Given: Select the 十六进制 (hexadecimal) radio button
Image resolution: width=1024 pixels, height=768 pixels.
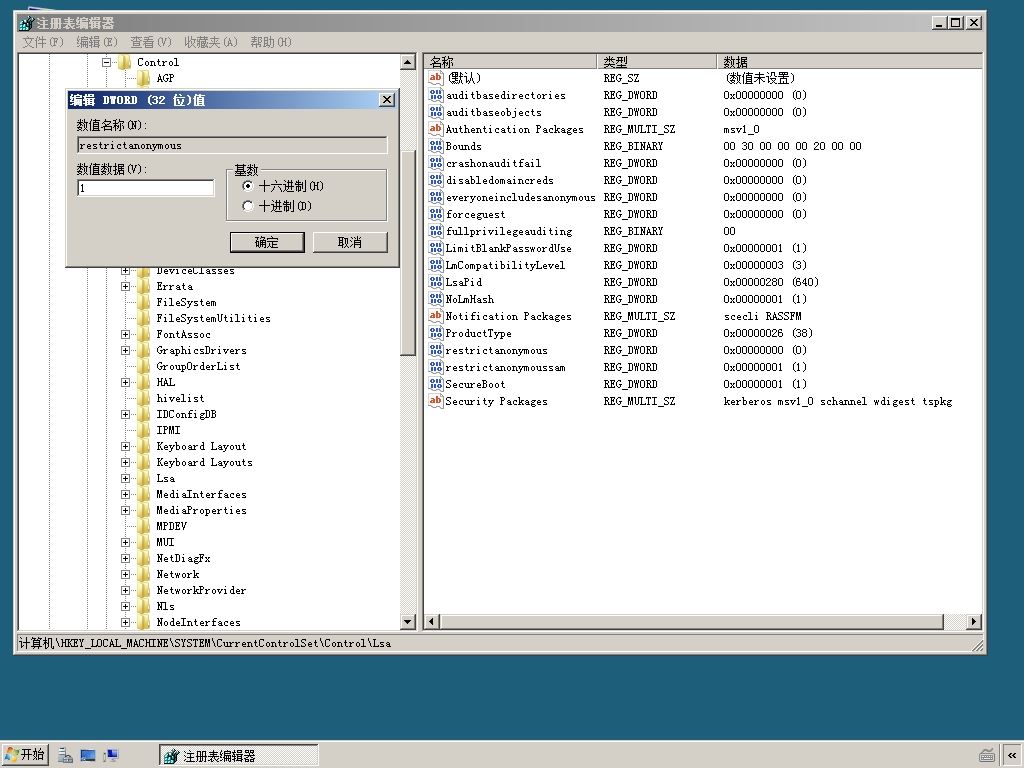Looking at the screenshot, I should [x=248, y=186].
